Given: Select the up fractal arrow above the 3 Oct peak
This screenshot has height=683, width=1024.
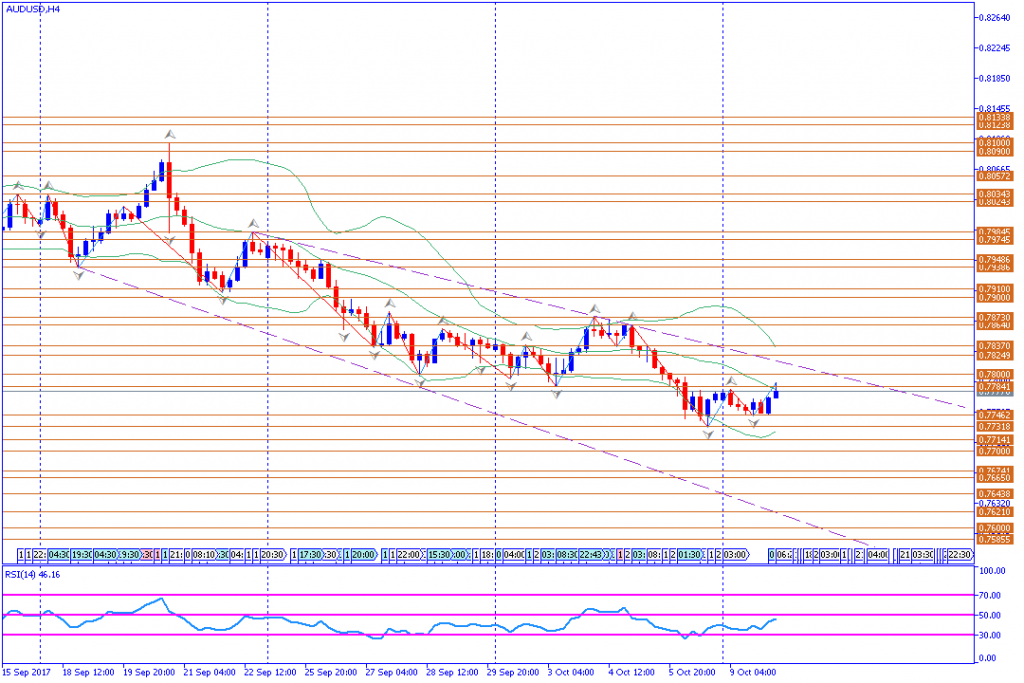Looking at the screenshot, I should (x=594, y=309).
